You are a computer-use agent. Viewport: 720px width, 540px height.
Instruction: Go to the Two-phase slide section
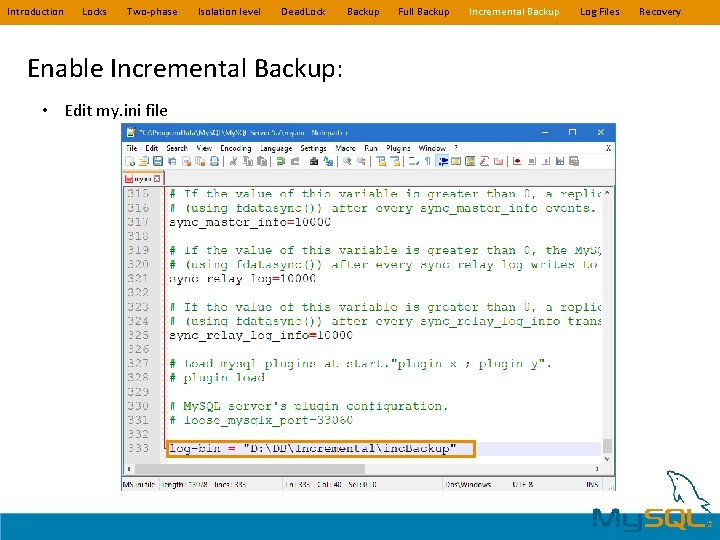[x=152, y=12]
